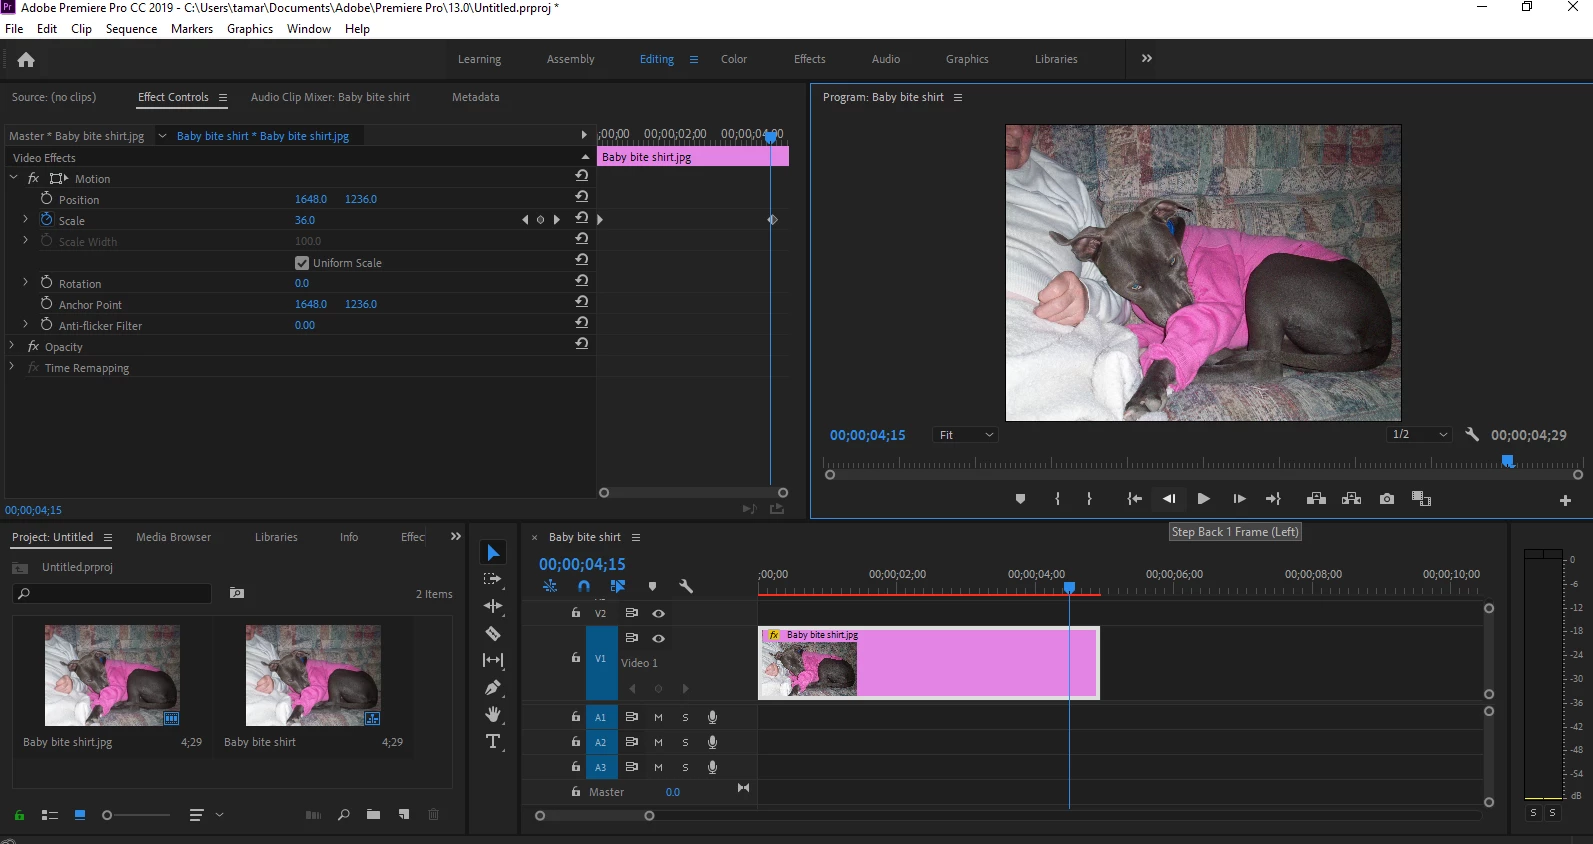This screenshot has width=1593, height=844.
Task: Expand the Anti-flicker Filter property
Action: coord(26,324)
